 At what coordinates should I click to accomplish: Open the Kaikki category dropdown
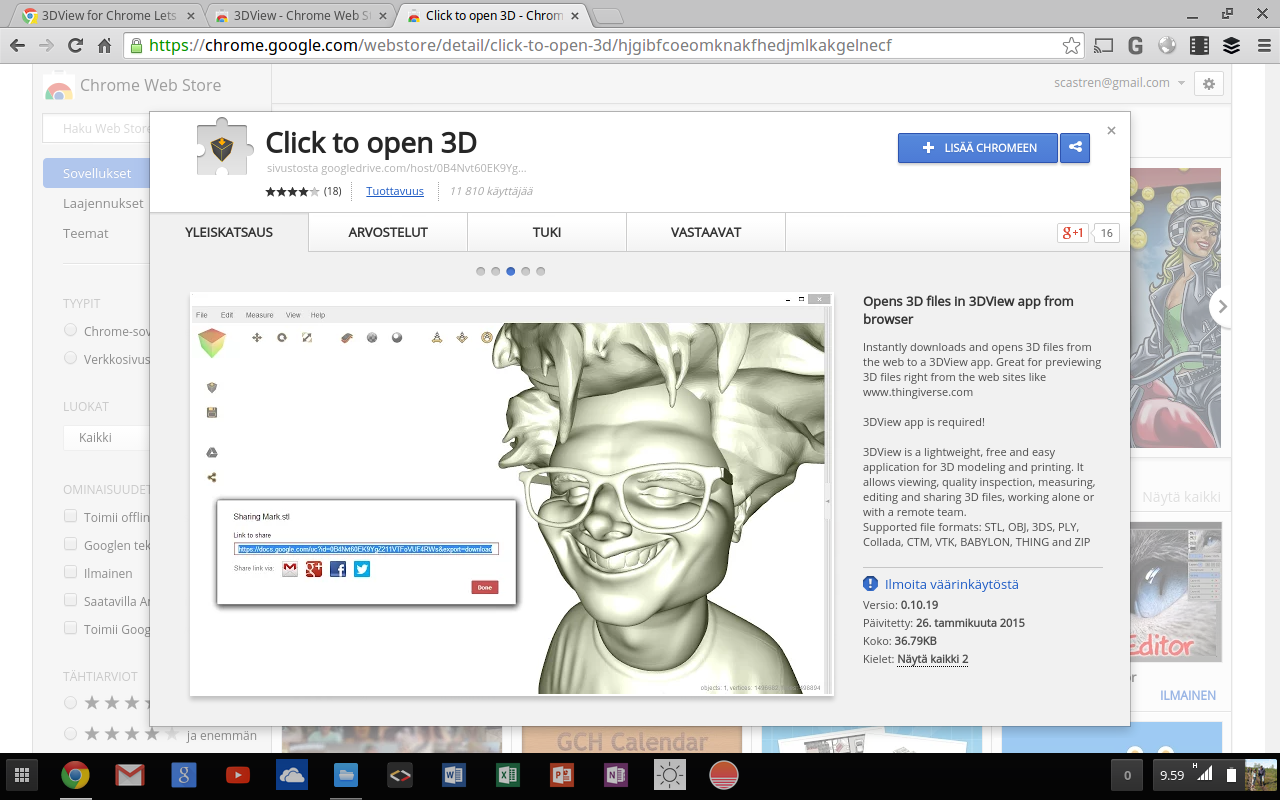click(107, 438)
